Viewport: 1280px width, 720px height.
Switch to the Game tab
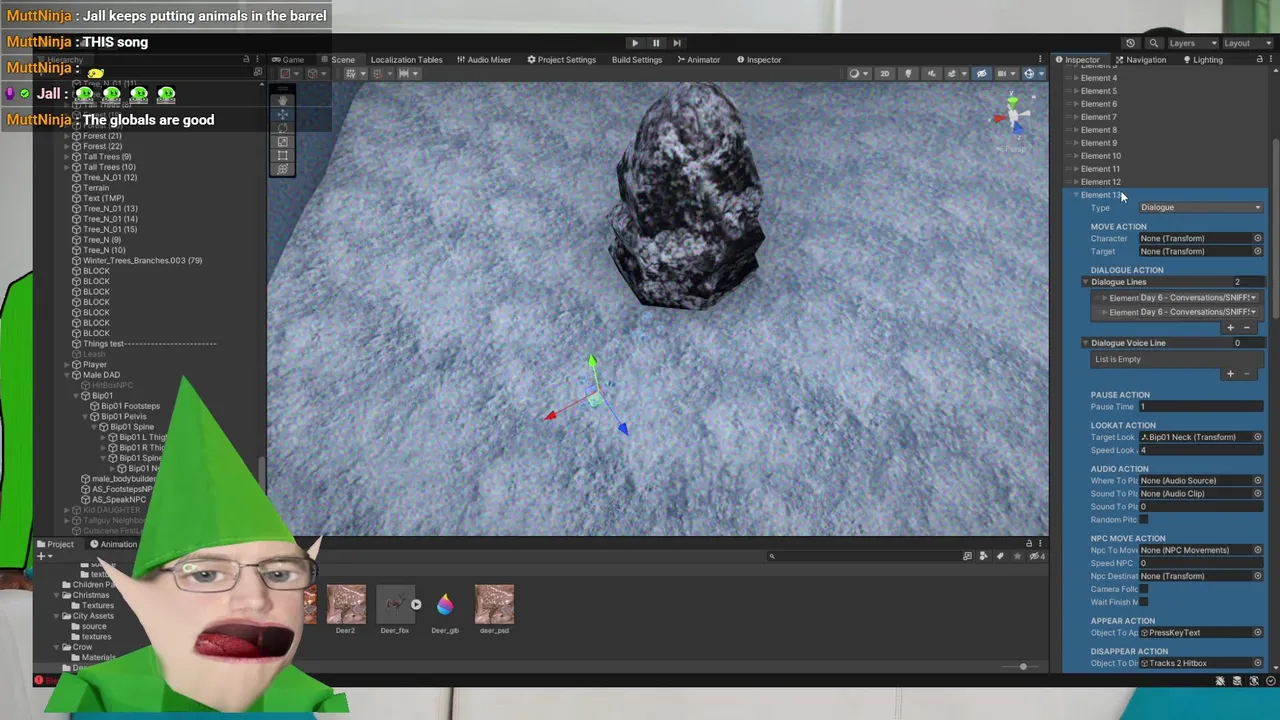[x=288, y=60]
